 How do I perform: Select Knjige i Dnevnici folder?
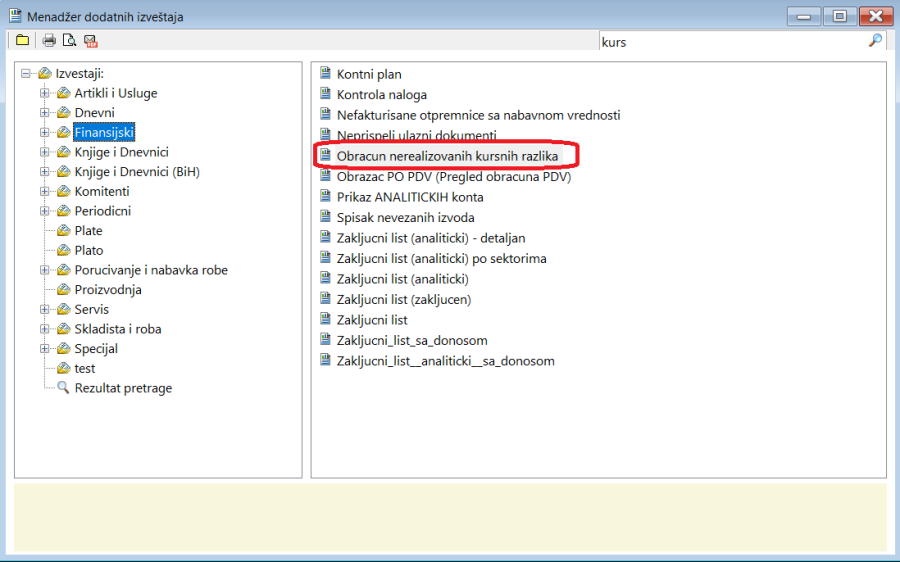coord(121,152)
